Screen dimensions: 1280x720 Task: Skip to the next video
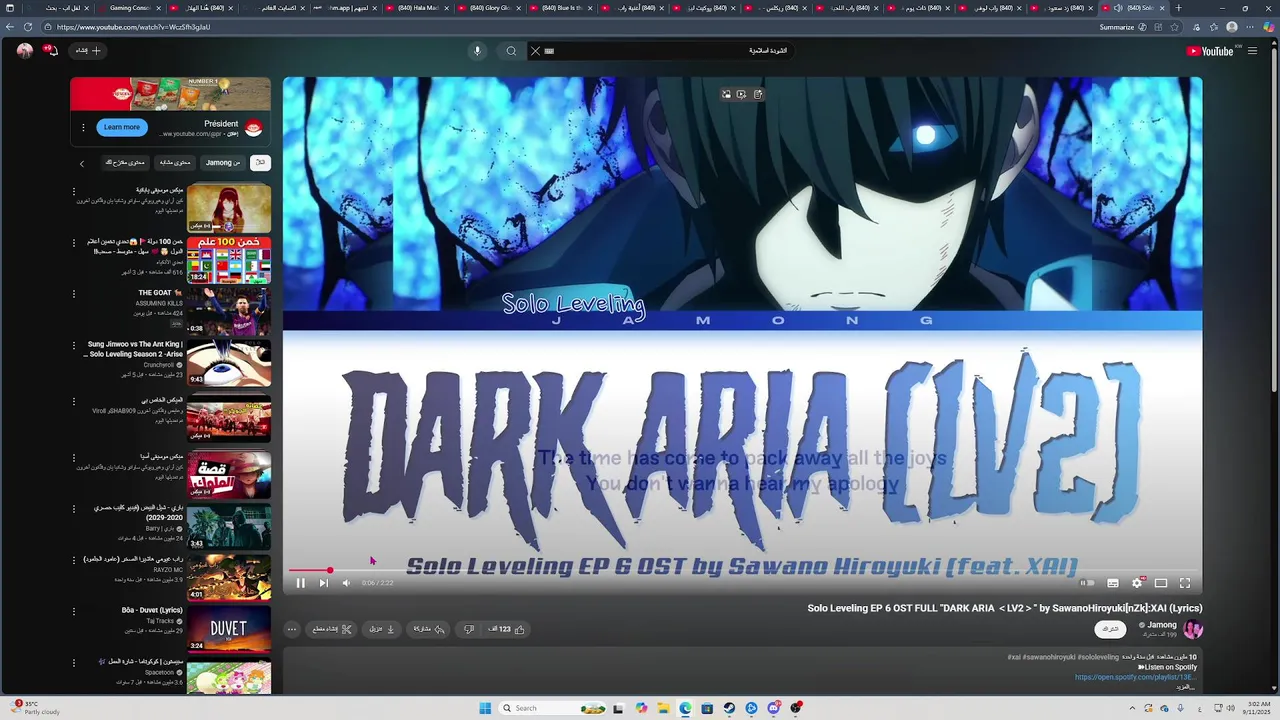323,583
